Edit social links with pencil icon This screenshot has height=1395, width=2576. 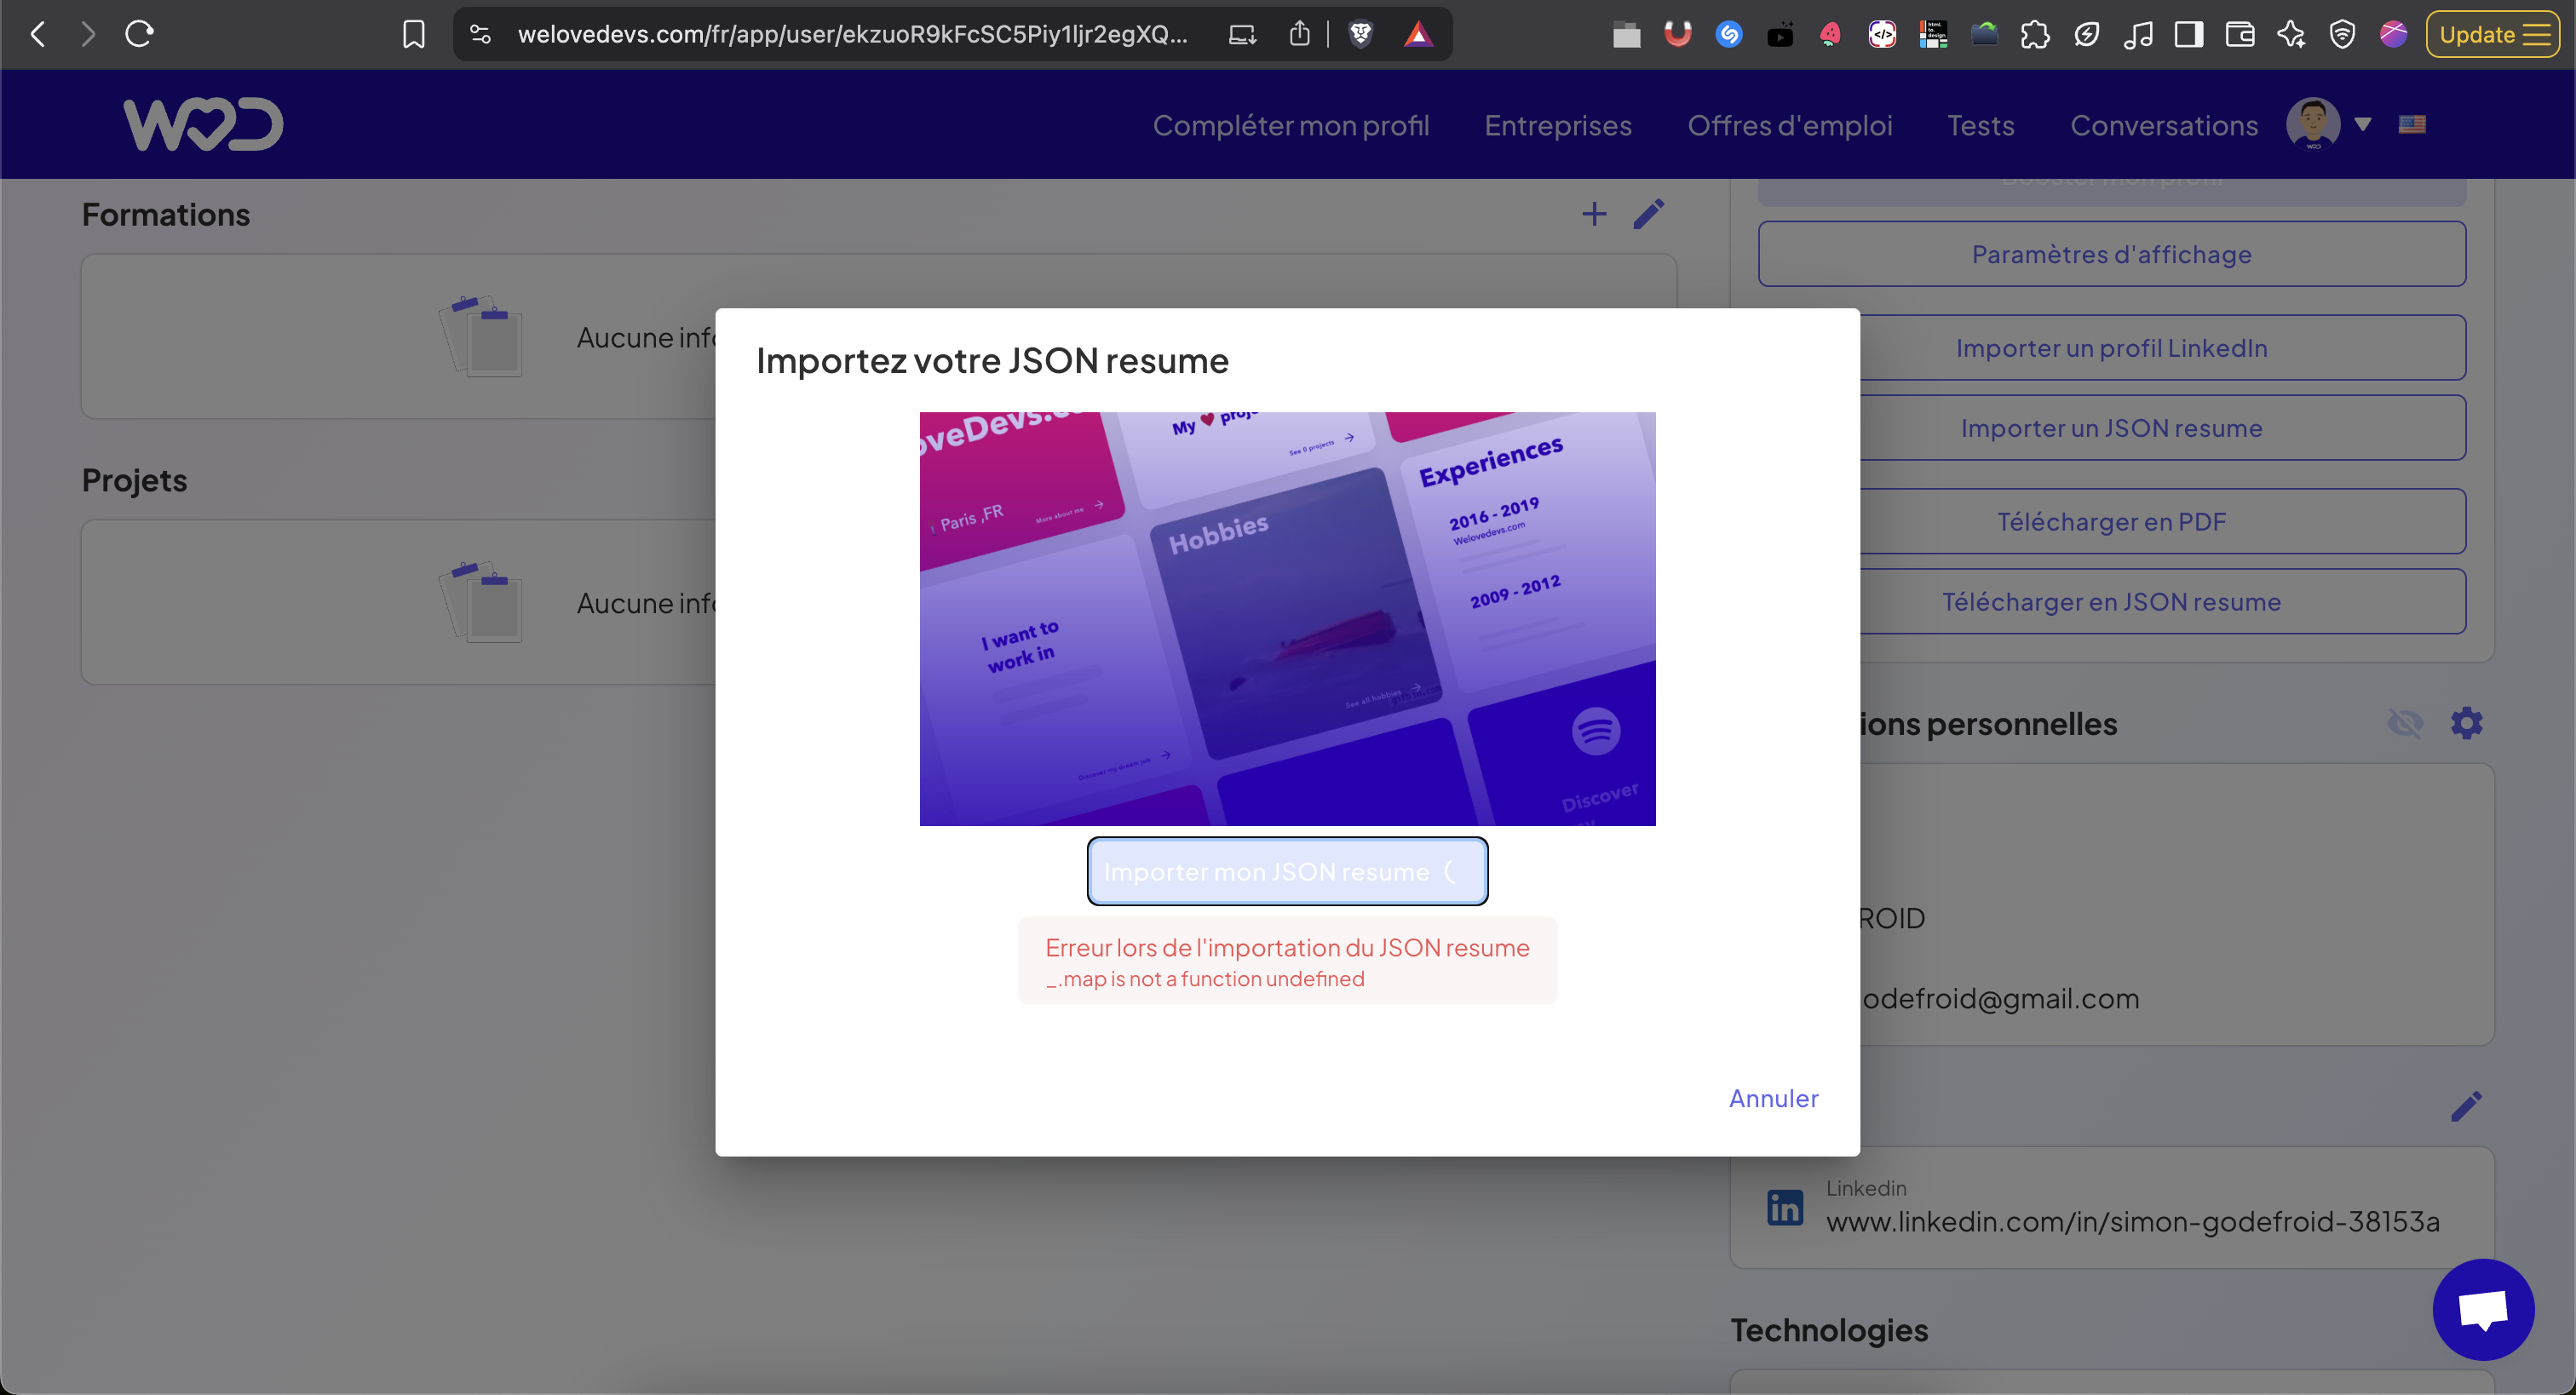[x=2466, y=1106]
